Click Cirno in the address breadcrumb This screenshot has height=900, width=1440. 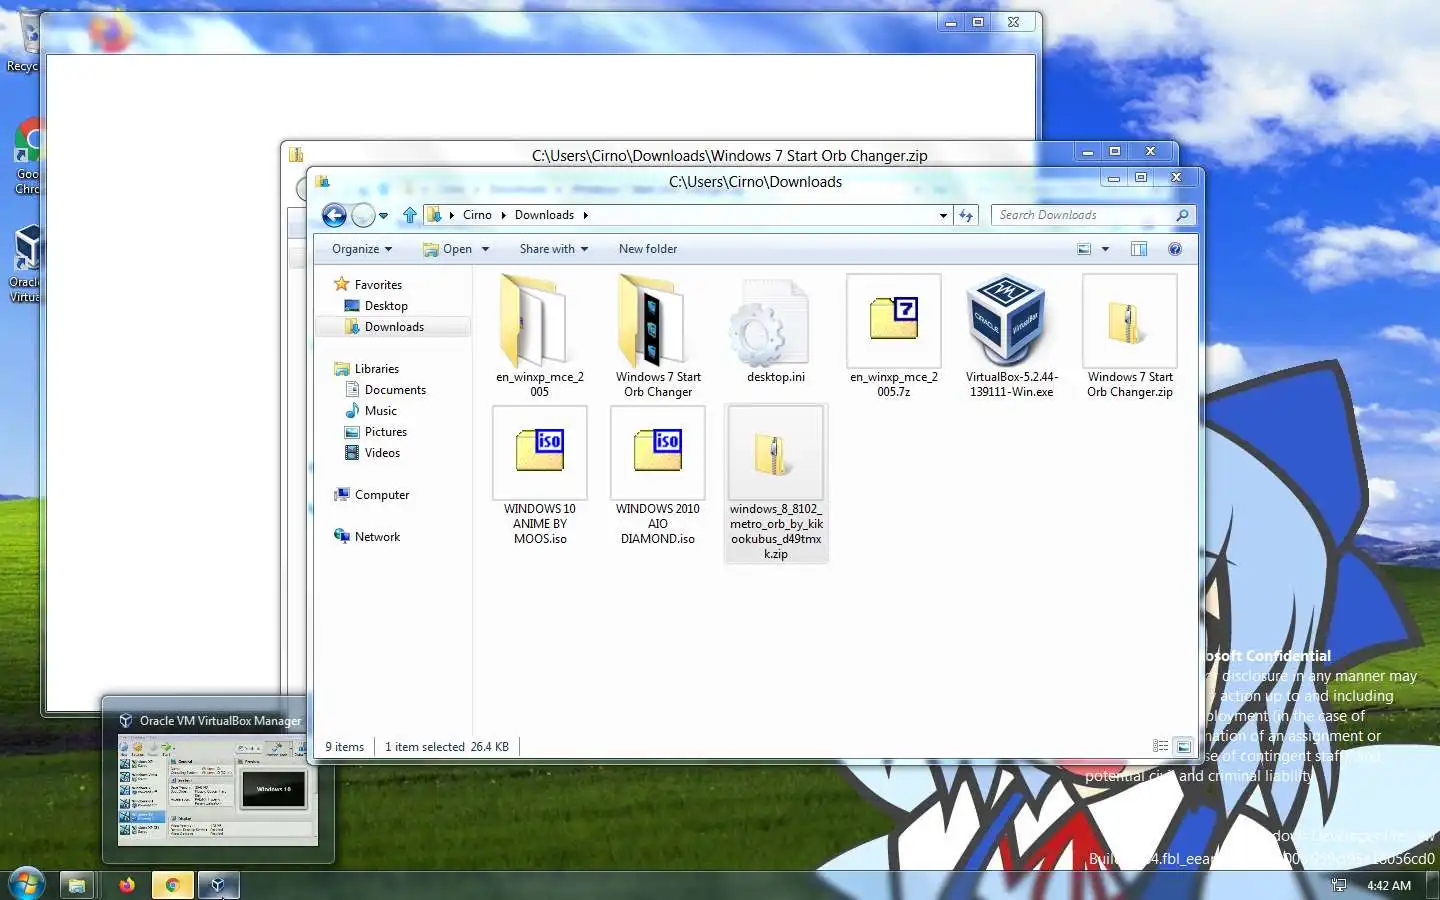coord(477,215)
